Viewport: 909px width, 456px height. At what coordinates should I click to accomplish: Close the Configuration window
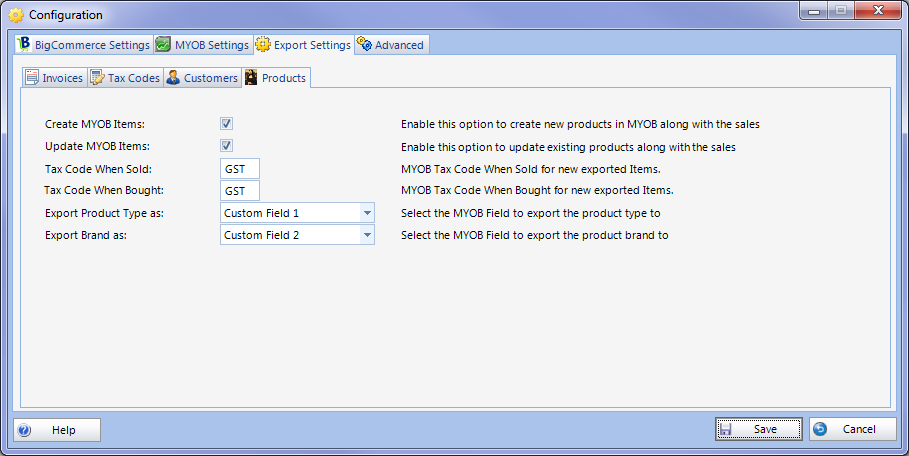(878, 10)
